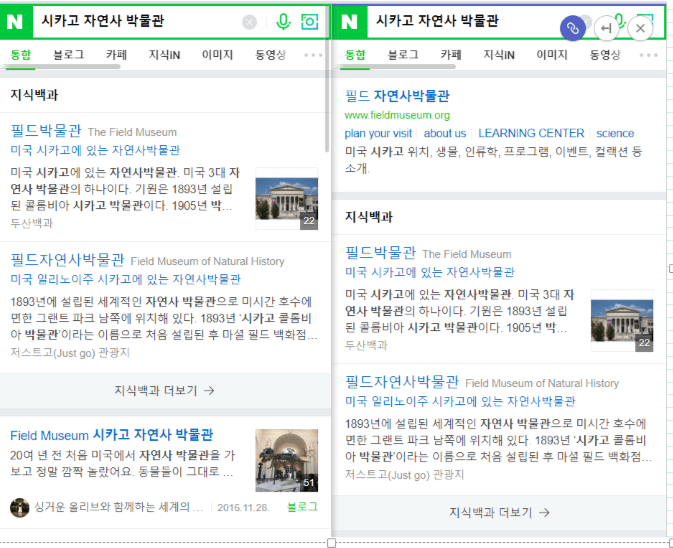Viewport: 673px width, 548px height.
Task: Select the 지식IN tab in left panel
Action: pyautogui.click(x=164, y=55)
